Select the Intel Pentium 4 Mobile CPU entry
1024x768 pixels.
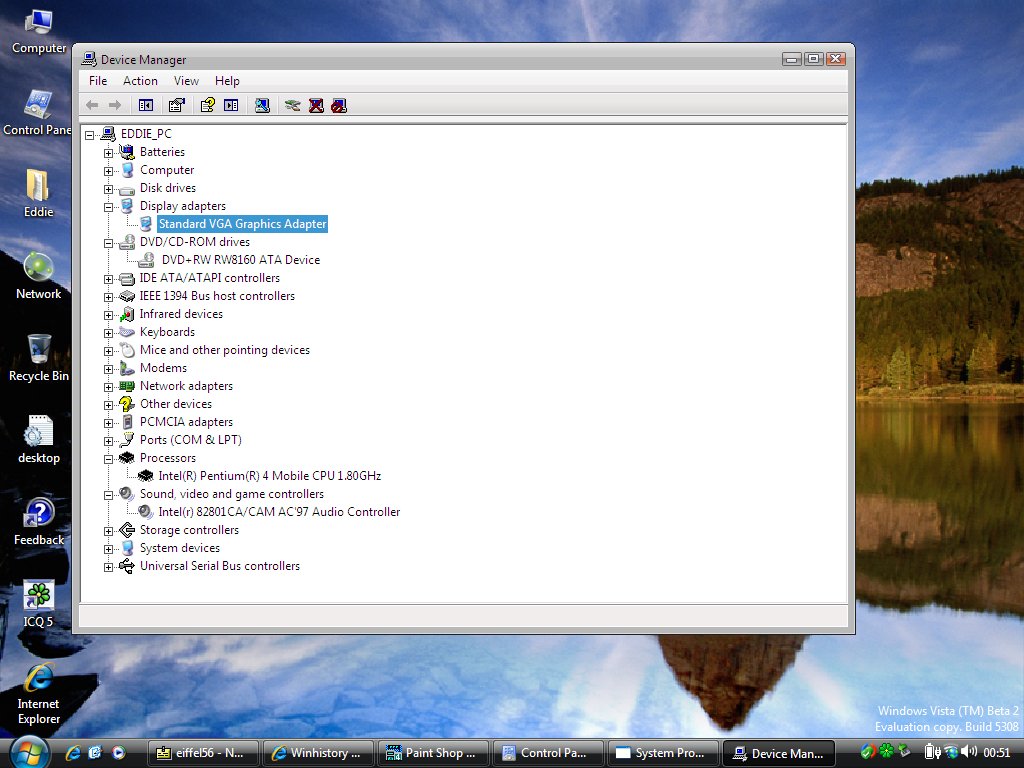270,476
